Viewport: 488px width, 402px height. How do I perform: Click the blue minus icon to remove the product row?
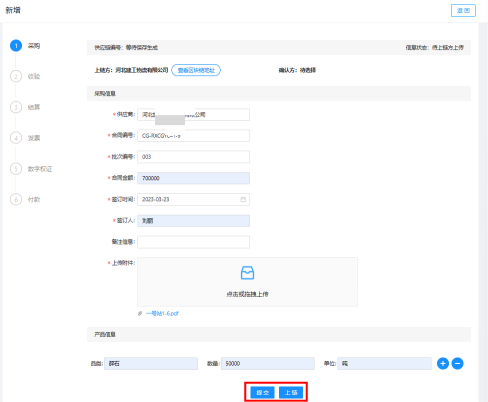coord(457,363)
